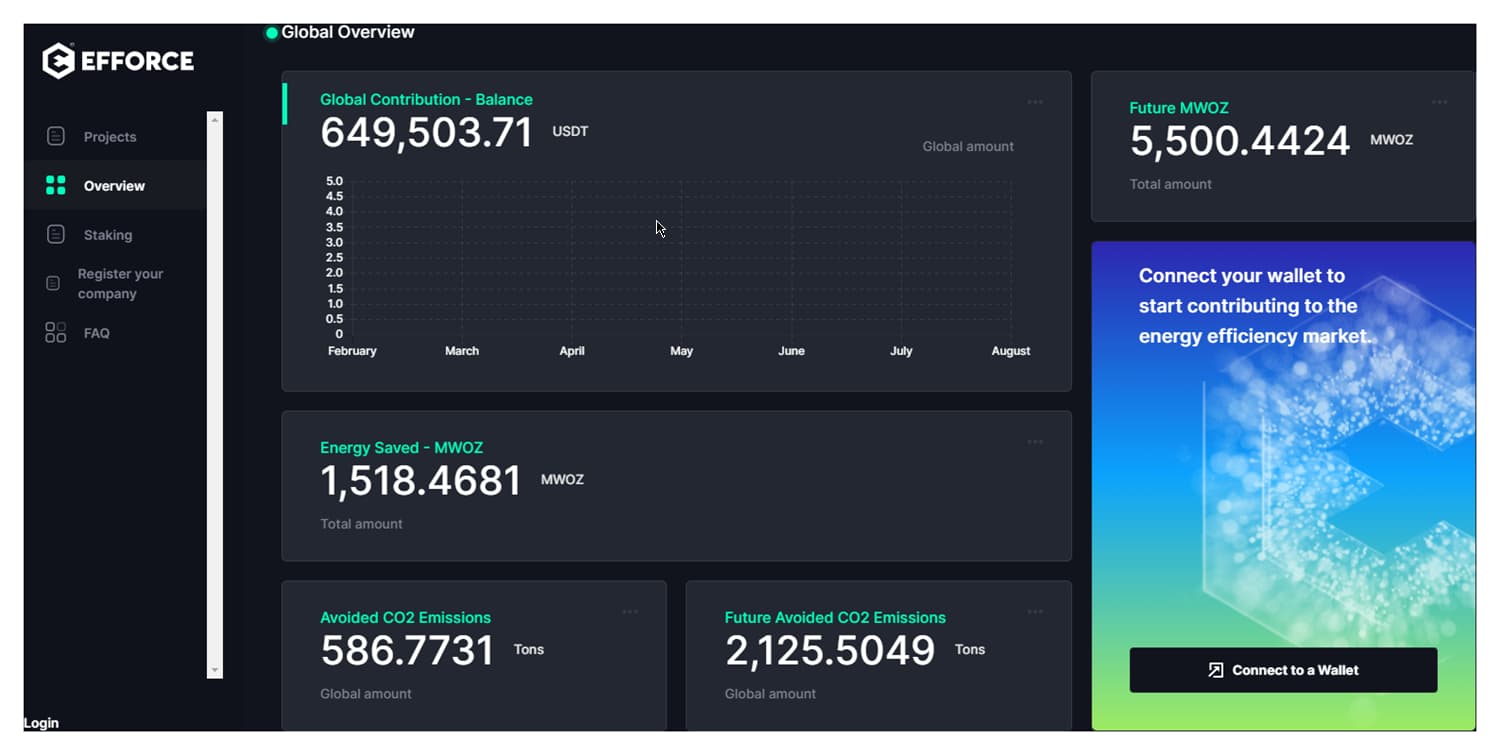Open the Staking menu item
This screenshot has width=1500, height=755.
coord(108,235)
